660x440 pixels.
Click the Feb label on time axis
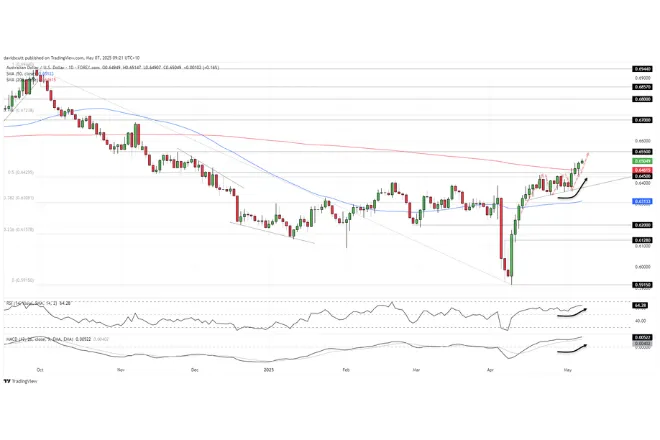pyautogui.click(x=346, y=370)
